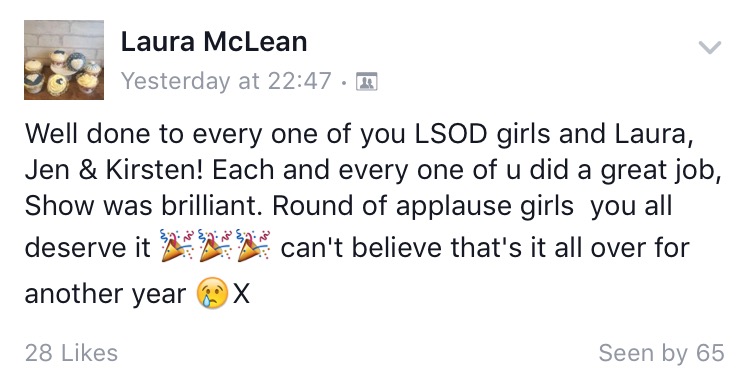Open the post options chevron menu
This screenshot has width=750, height=389.
709,47
